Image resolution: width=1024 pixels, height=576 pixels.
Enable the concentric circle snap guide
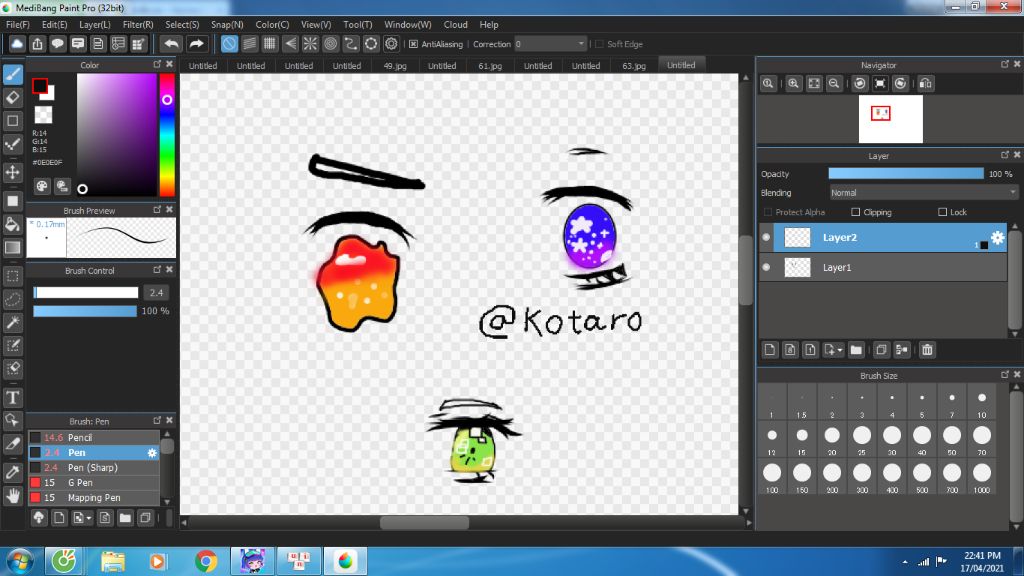[330, 44]
